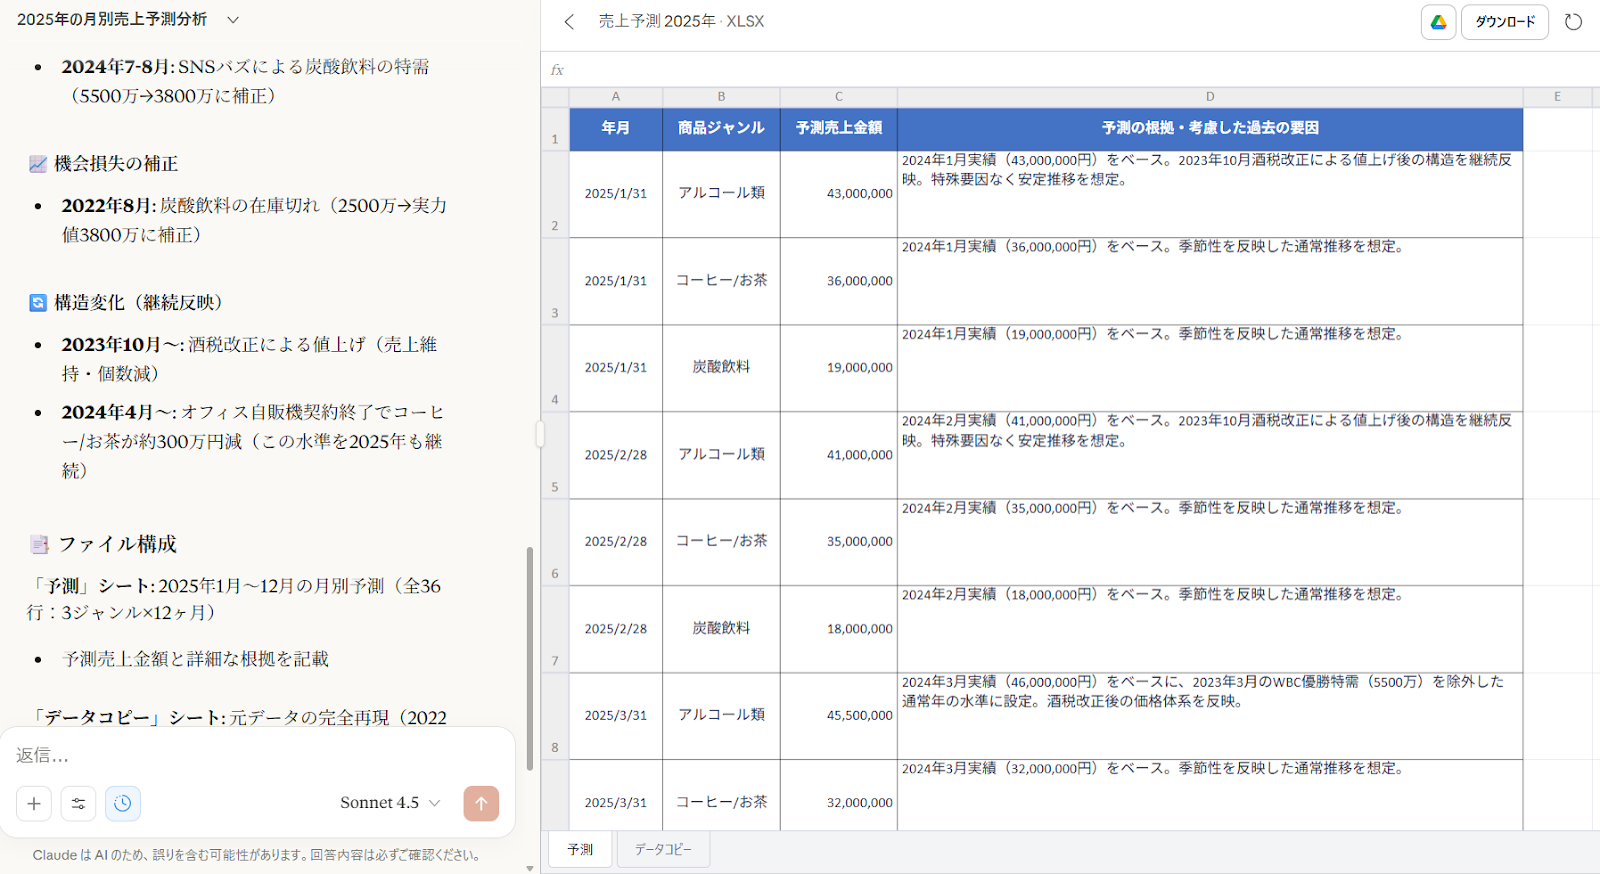The height and width of the screenshot is (874, 1600).
Task: Click the rationale cell mentioning WBC優勝特需
Action: pyautogui.click(x=1210, y=716)
